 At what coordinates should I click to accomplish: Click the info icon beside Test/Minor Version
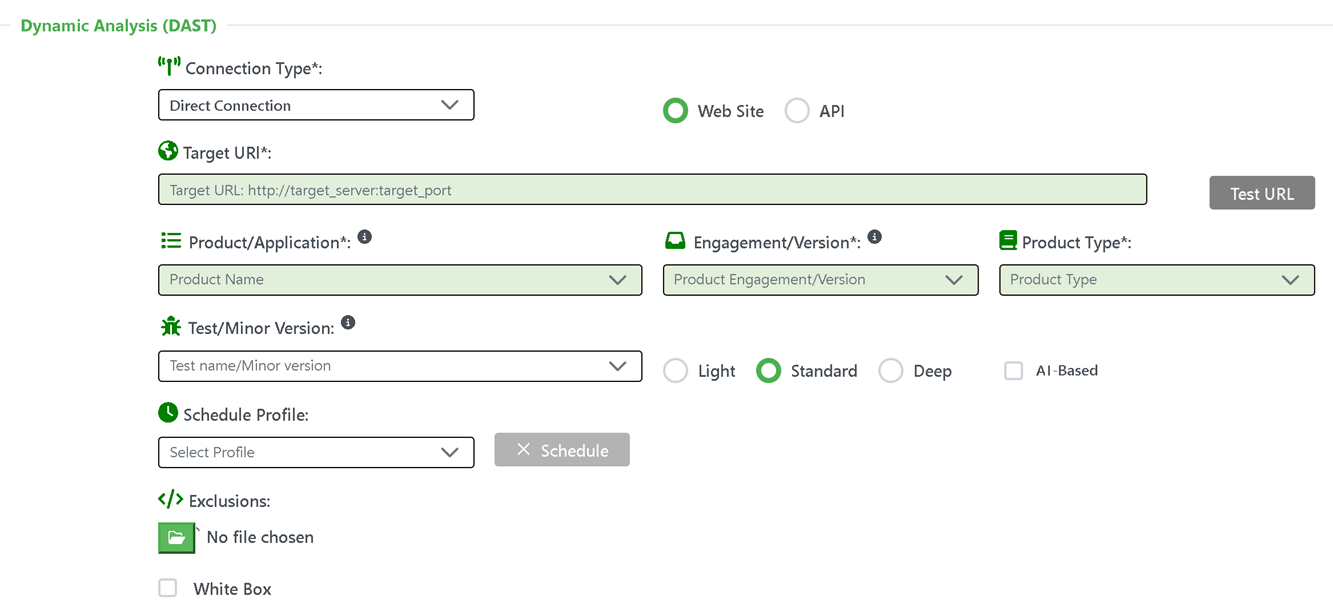pos(347,323)
